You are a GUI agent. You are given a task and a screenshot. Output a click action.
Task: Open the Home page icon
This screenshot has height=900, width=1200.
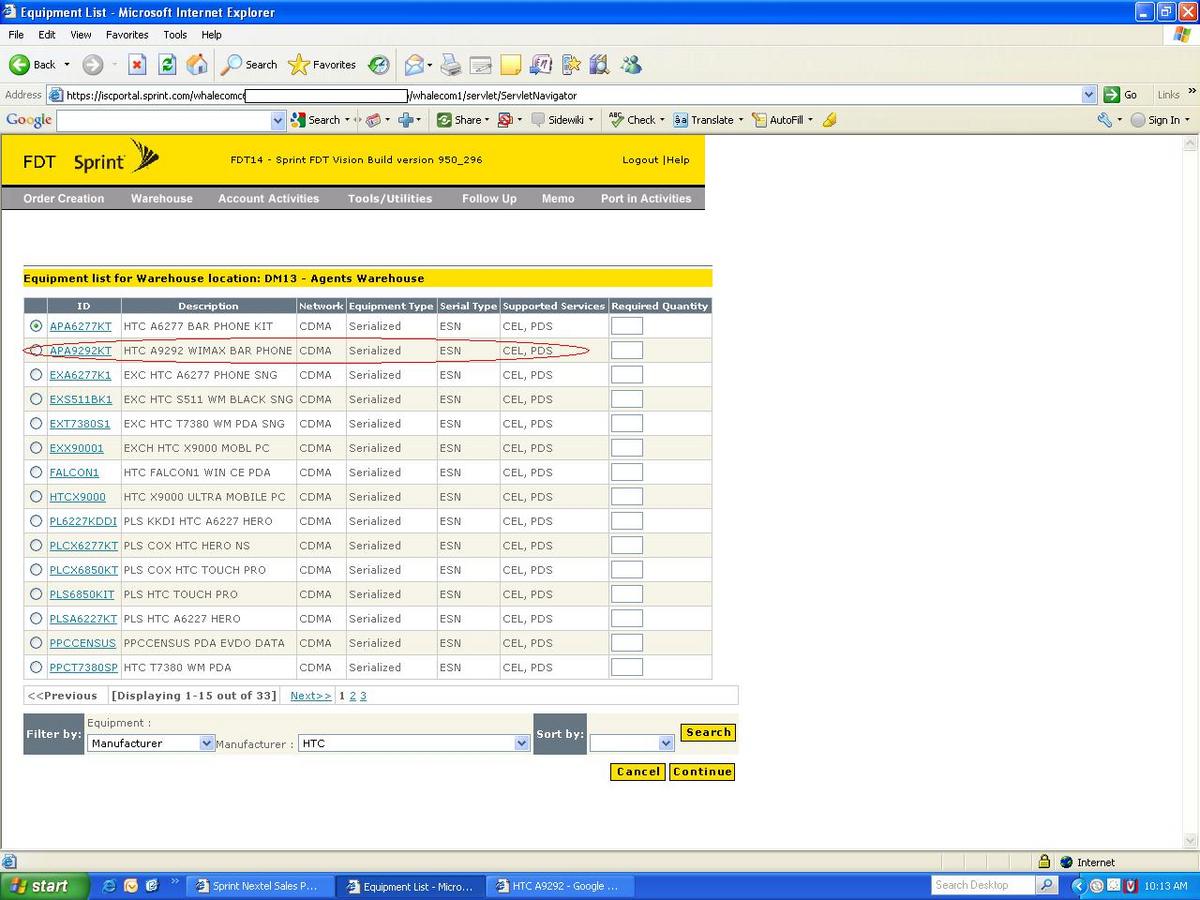(x=198, y=65)
